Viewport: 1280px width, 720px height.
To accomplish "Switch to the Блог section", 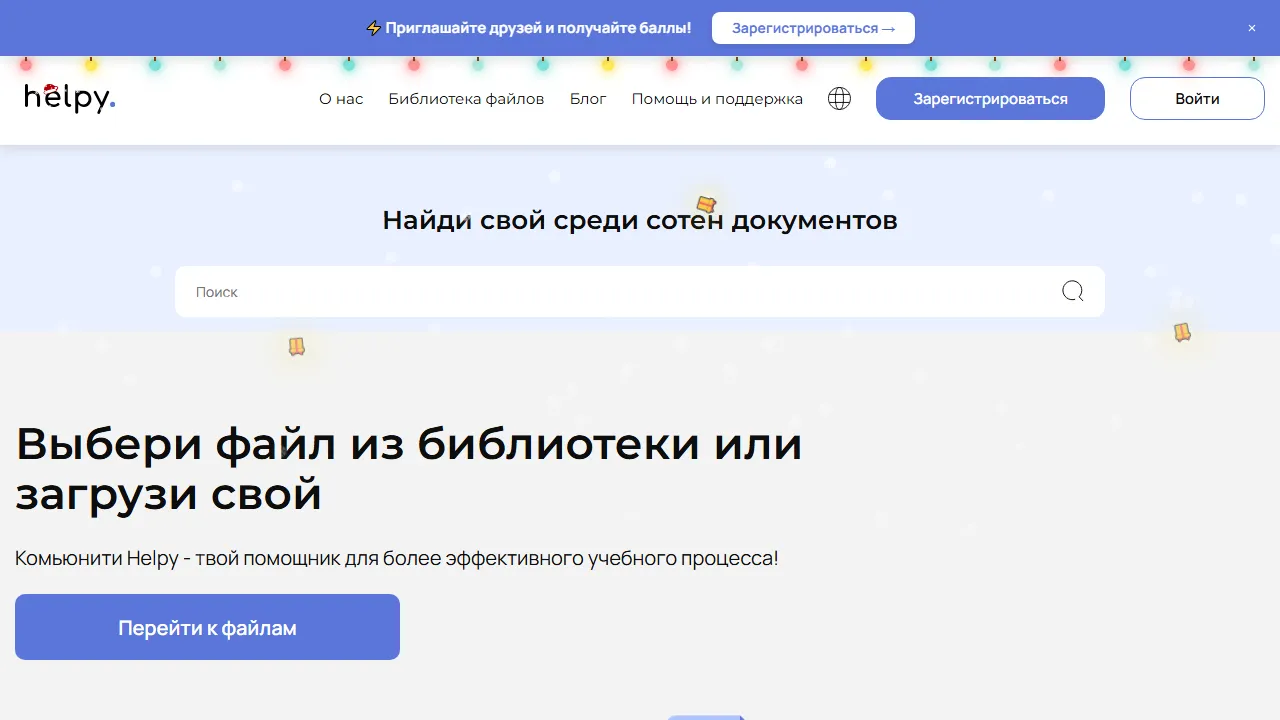I will (x=588, y=98).
